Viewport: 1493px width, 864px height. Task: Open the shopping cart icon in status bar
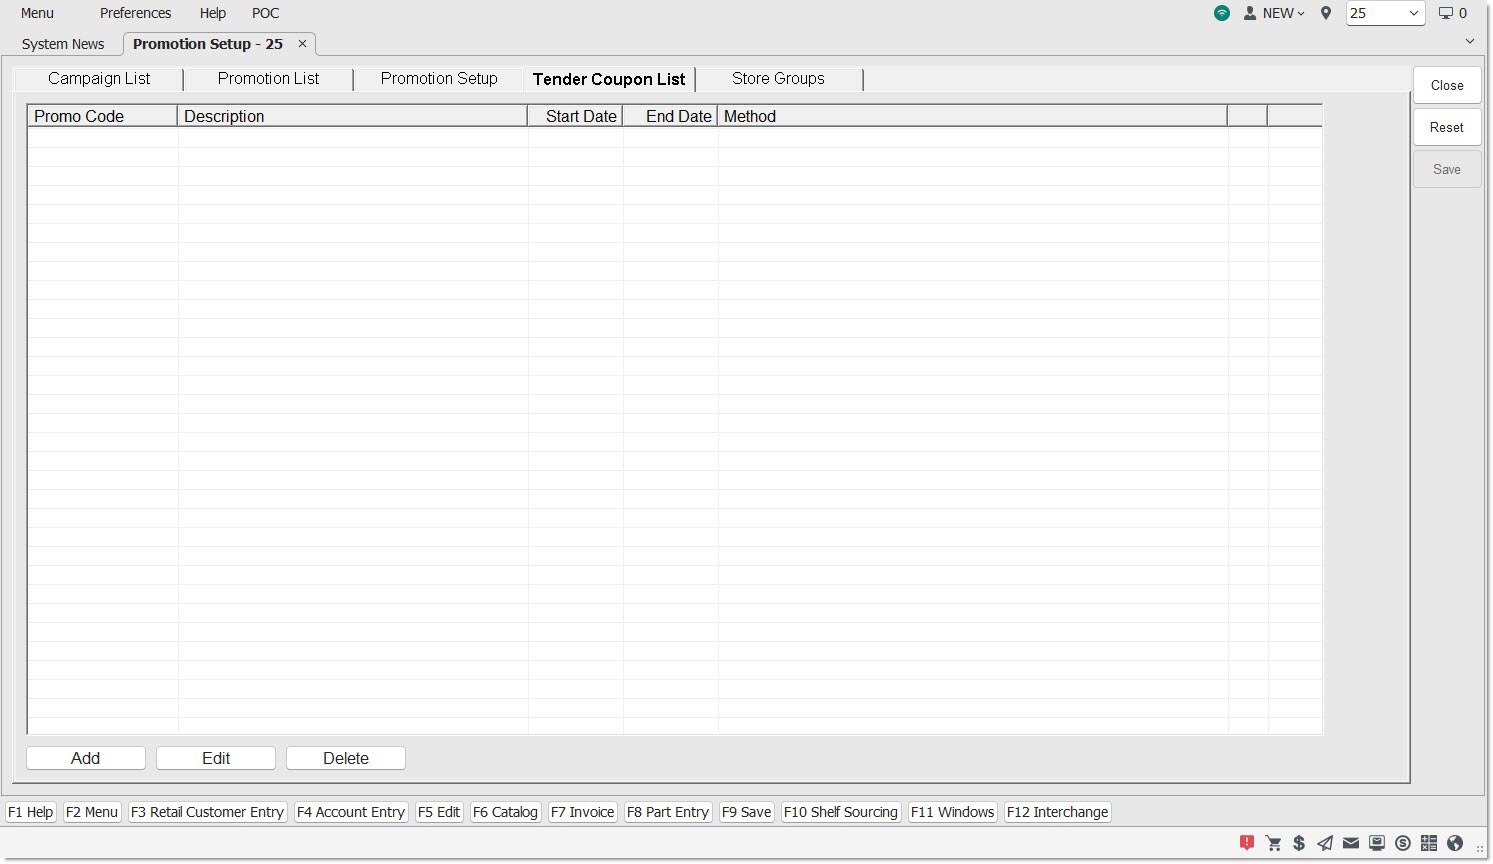pos(1273,843)
